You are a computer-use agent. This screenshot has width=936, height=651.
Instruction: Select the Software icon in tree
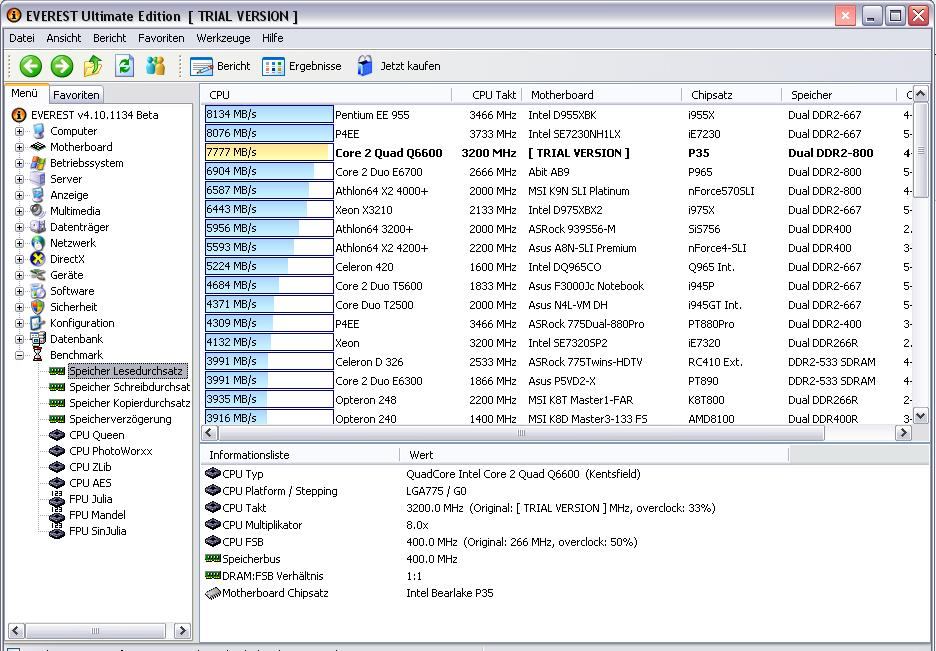pos(38,291)
